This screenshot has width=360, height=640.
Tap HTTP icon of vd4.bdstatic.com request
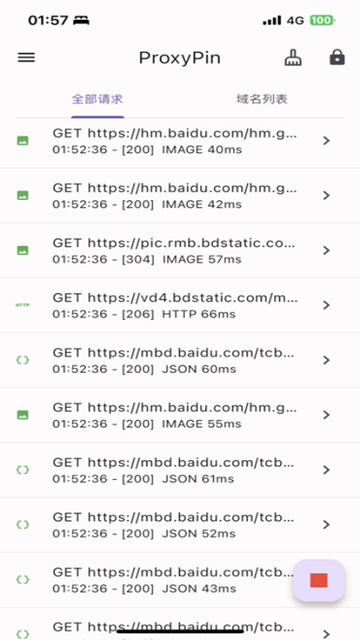[22, 305]
